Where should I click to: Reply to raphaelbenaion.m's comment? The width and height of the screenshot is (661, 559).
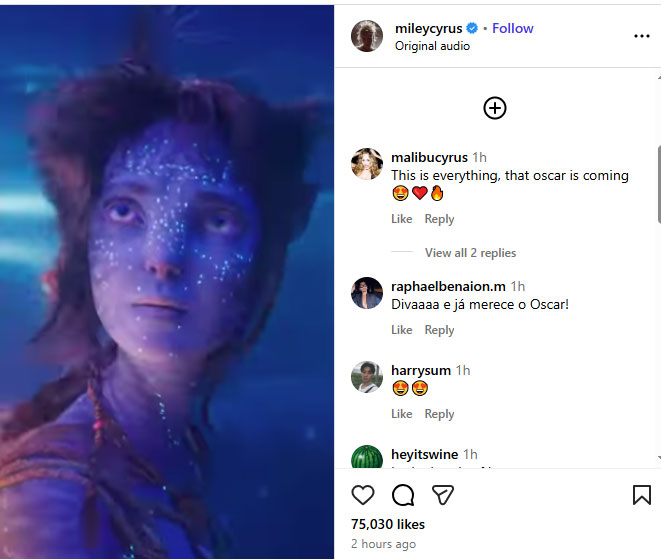439,330
